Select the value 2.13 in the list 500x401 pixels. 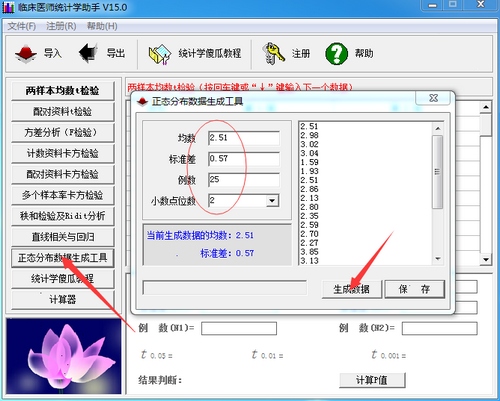click(309, 198)
